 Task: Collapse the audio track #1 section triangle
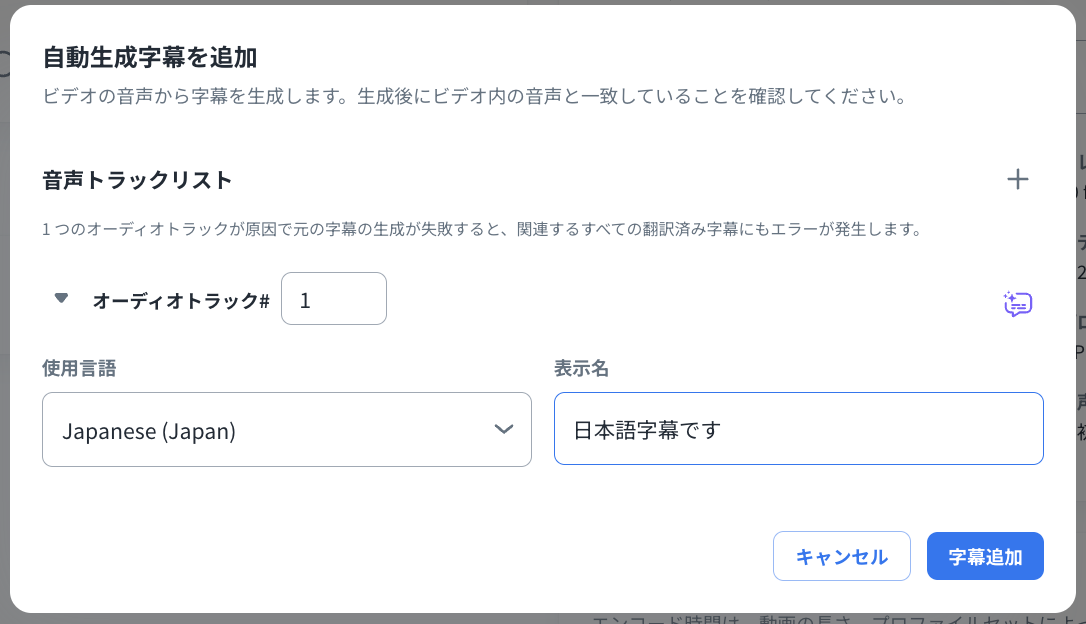61,298
